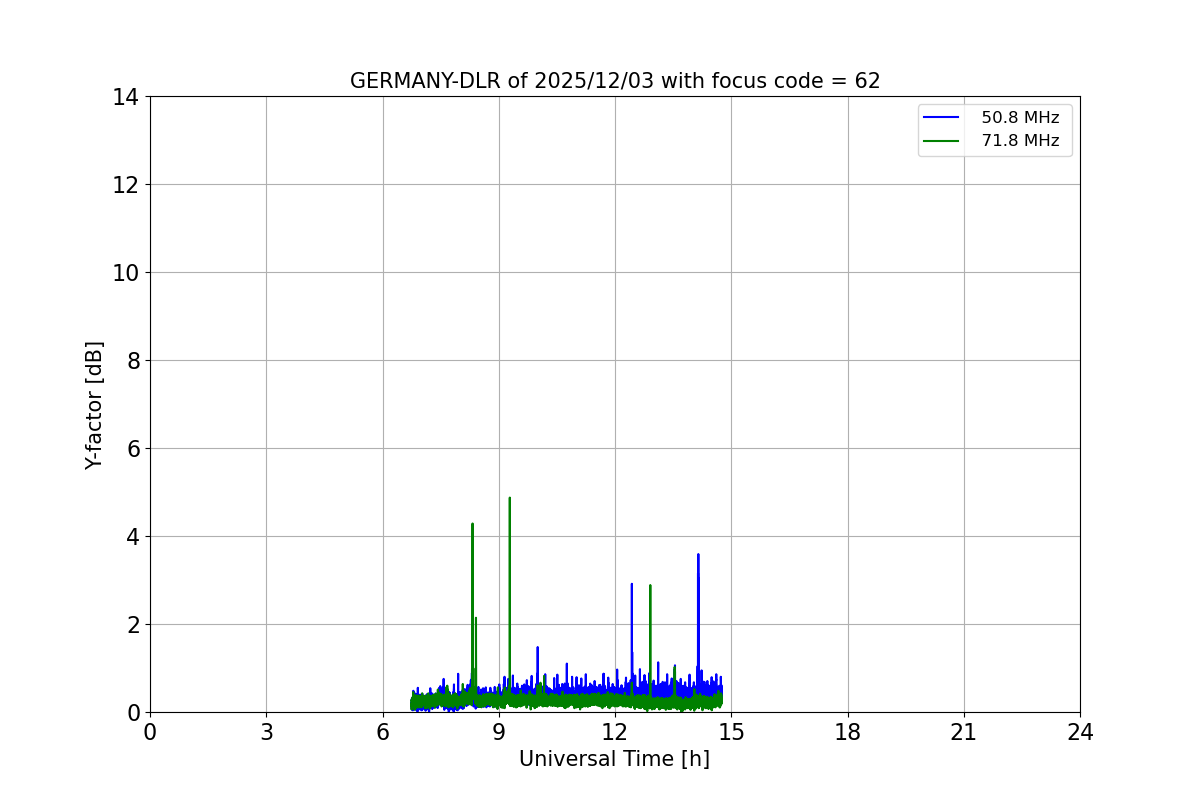Click x-axis tick label '24'

pyautogui.click(x=1080, y=732)
